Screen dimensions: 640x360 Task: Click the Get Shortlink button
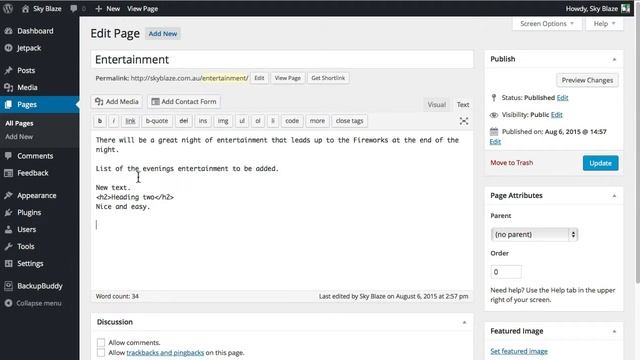point(328,78)
